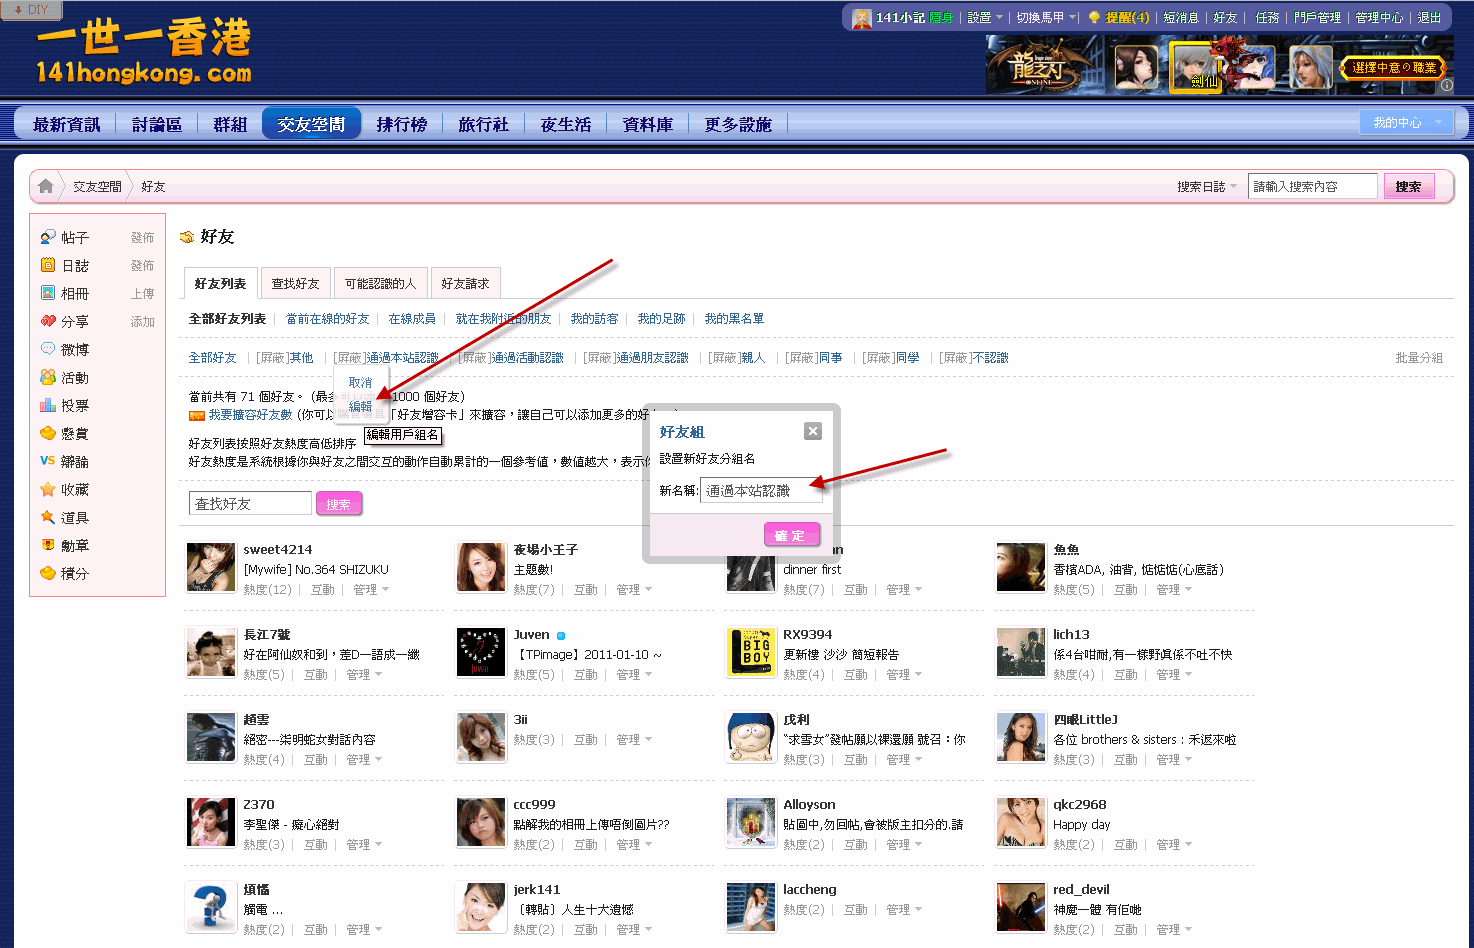Click the 新名稱 group name field
Image resolution: width=1474 pixels, height=948 pixels.
(x=762, y=491)
